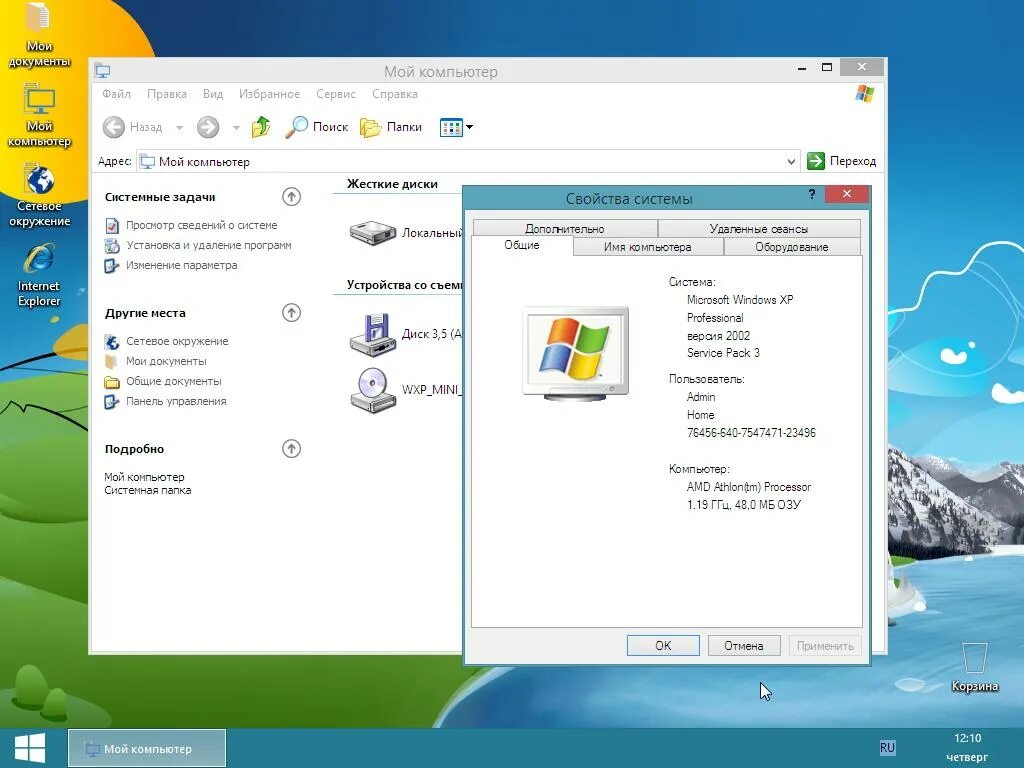Open the Сервис menu
The height and width of the screenshot is (768, 1024).
click(336, 94)
